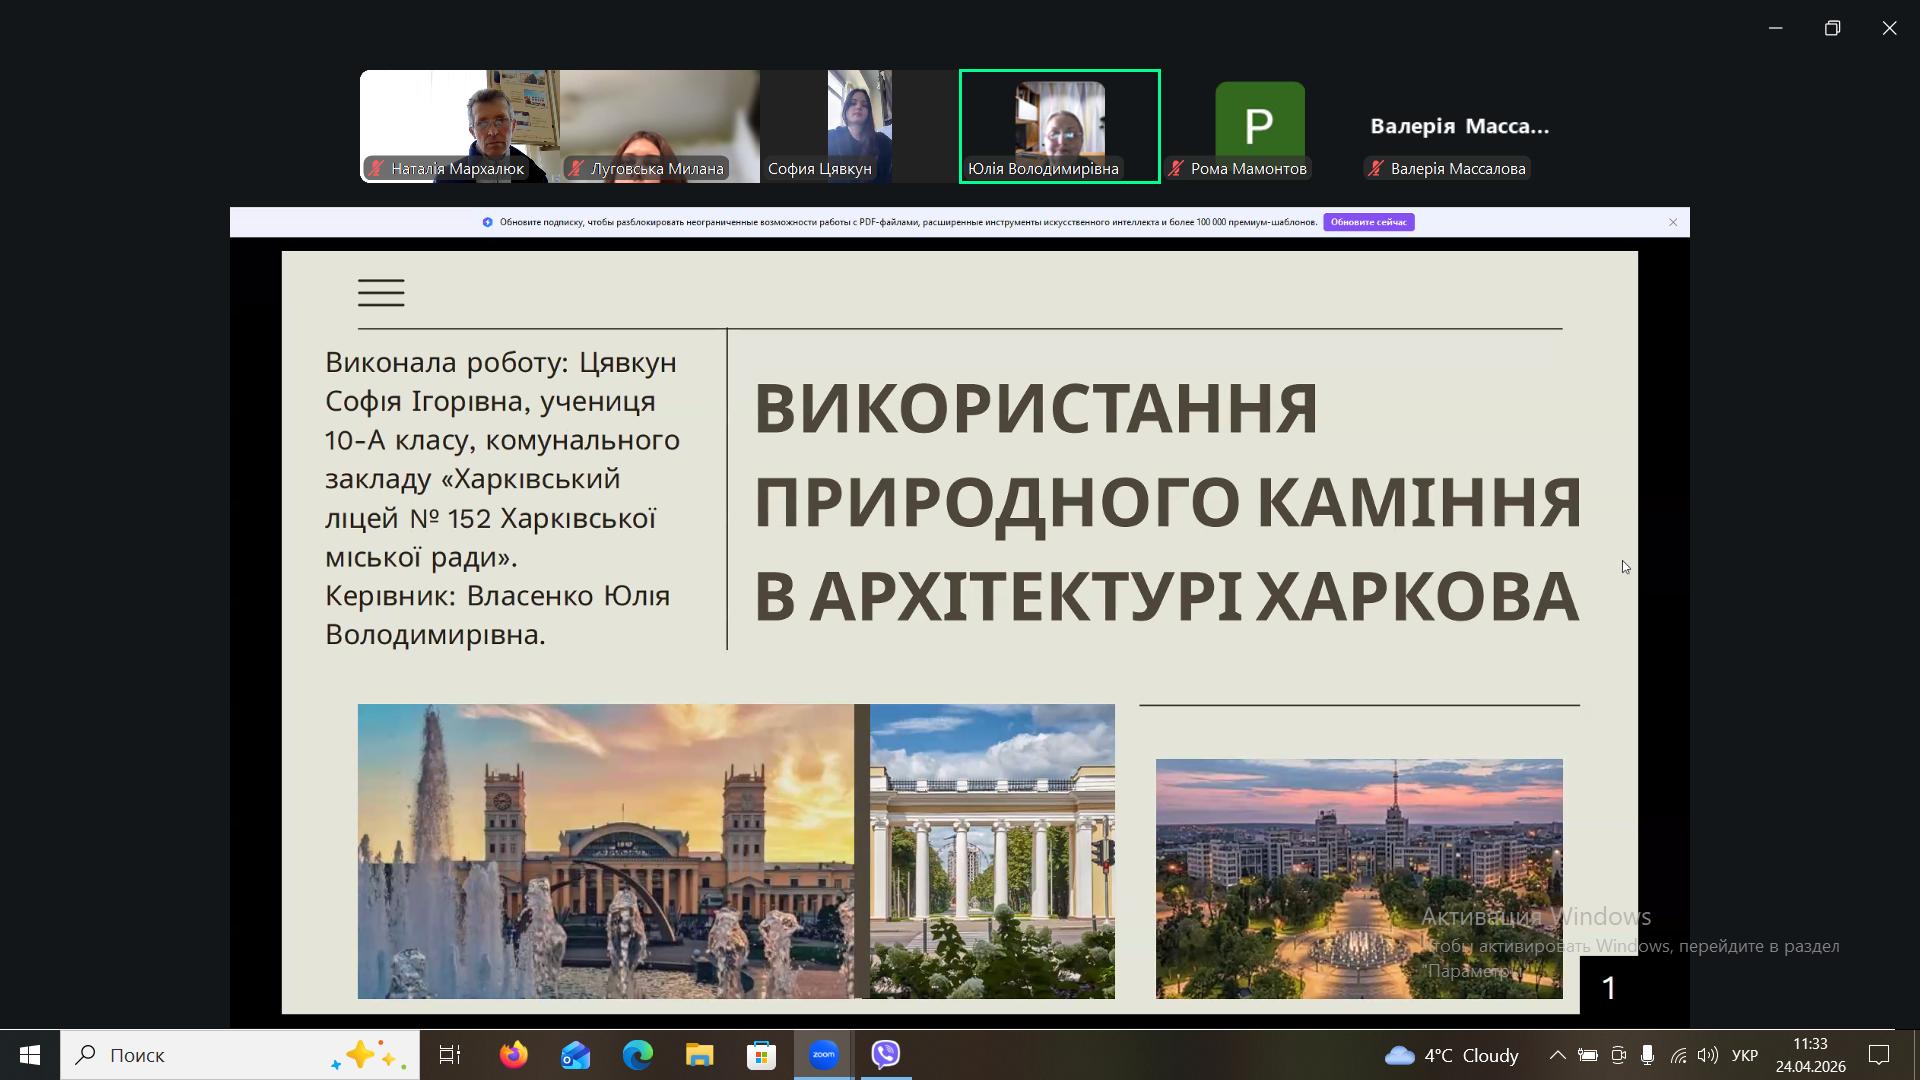Open the Outlook app from the taskbar
The image size is (1920, 1080).
coord(575,1055)
